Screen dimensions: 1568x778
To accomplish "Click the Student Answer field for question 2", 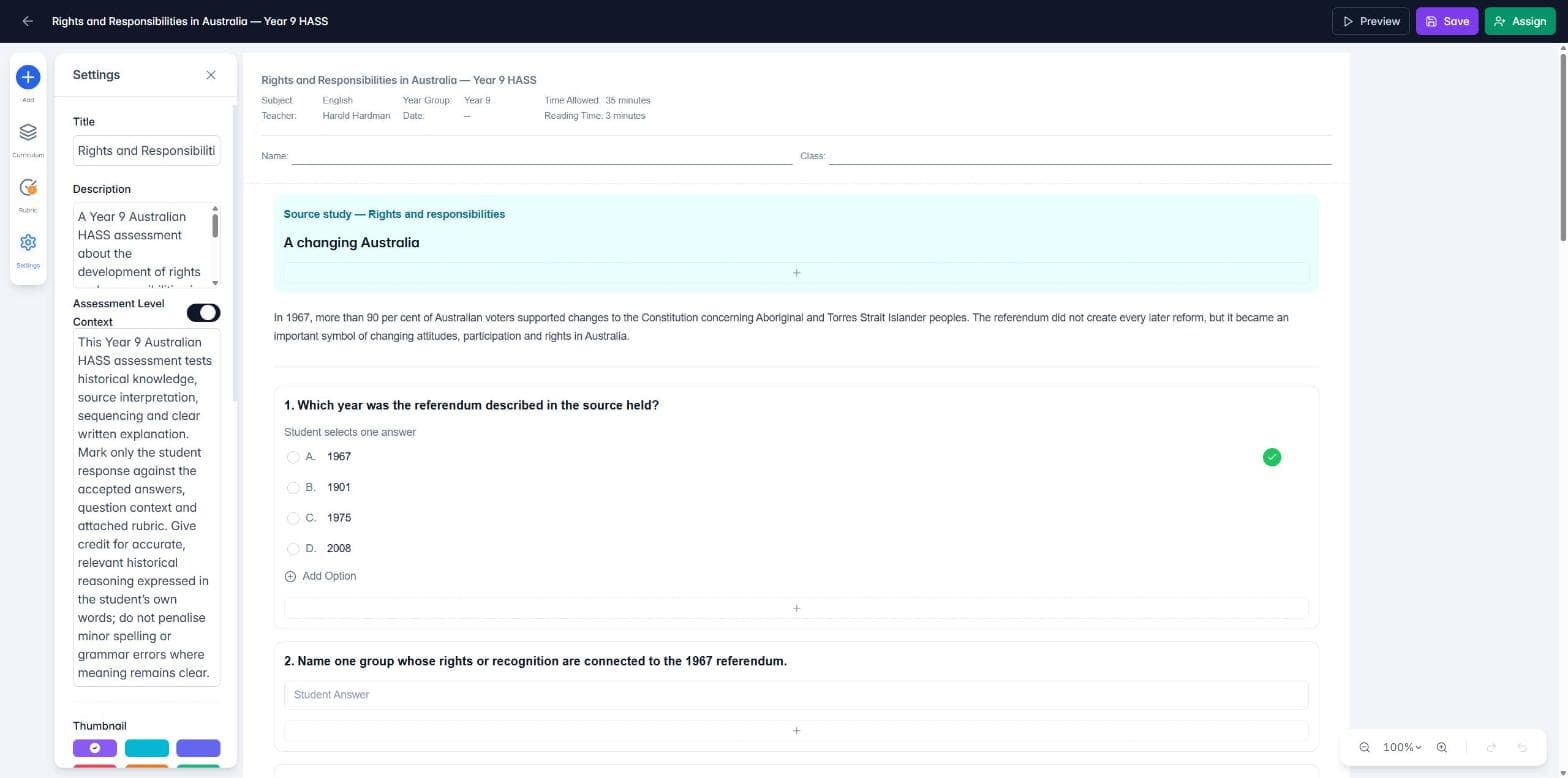I will (x=796, y=695).
